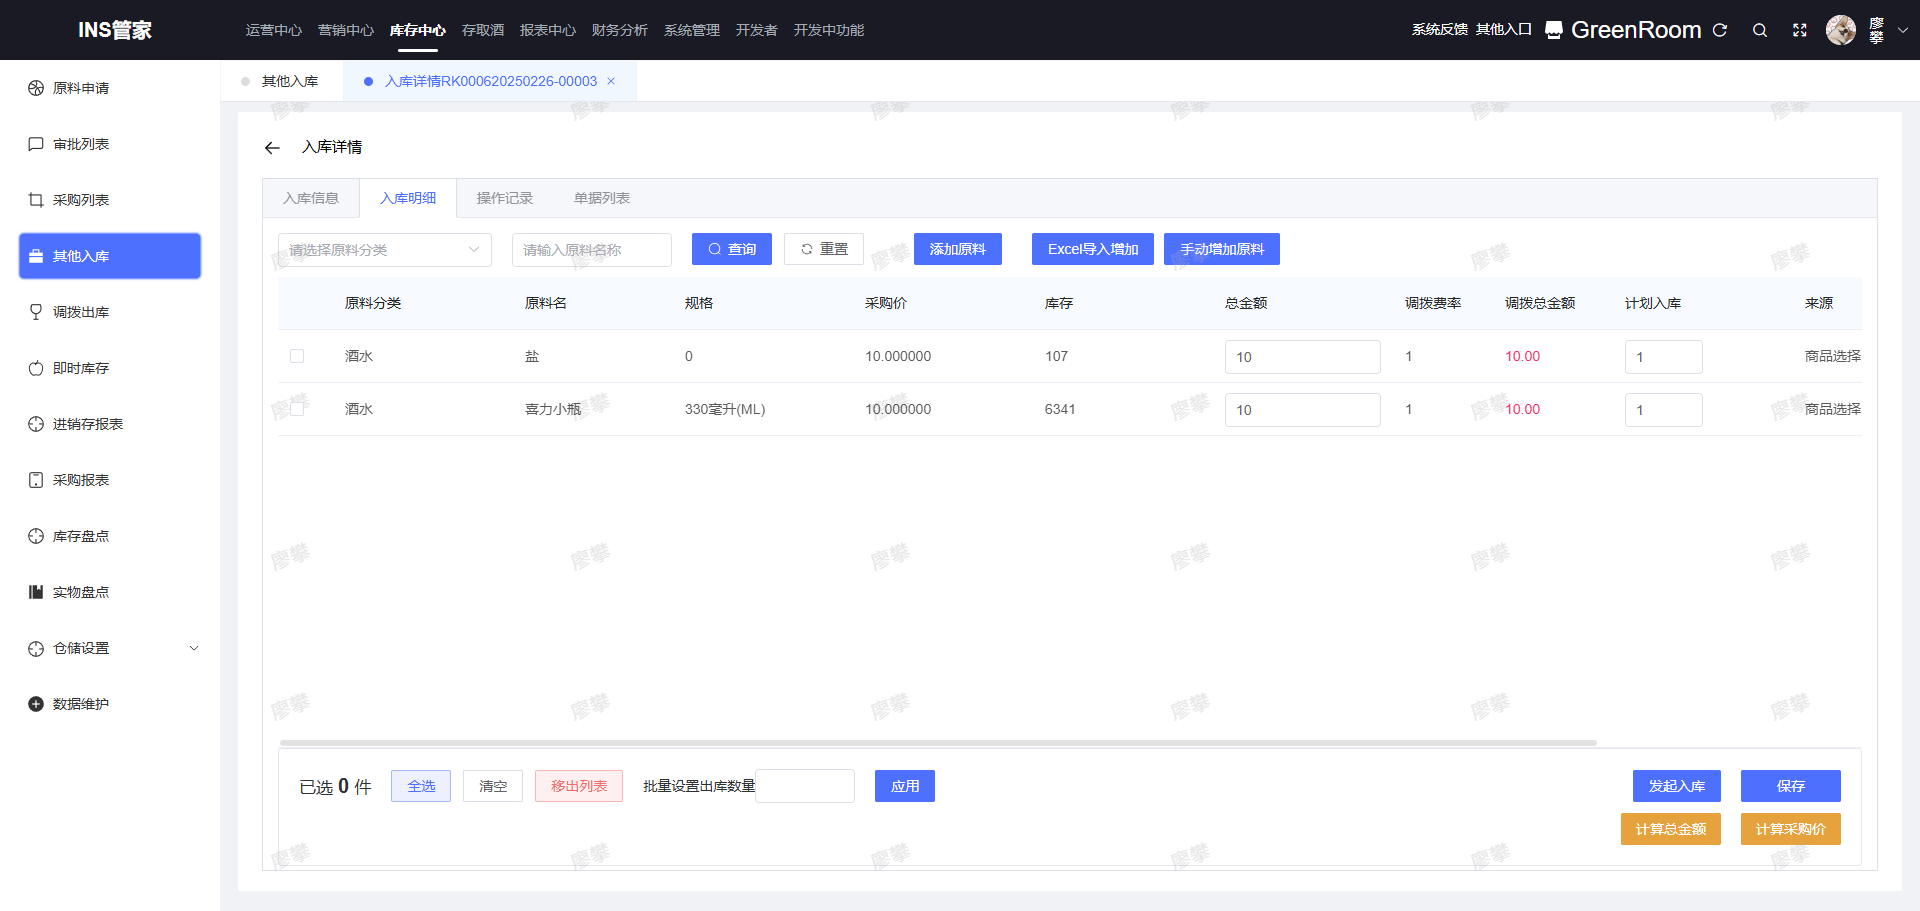
Task: Open search with the magnifier icon
Action: point(1760,30)
